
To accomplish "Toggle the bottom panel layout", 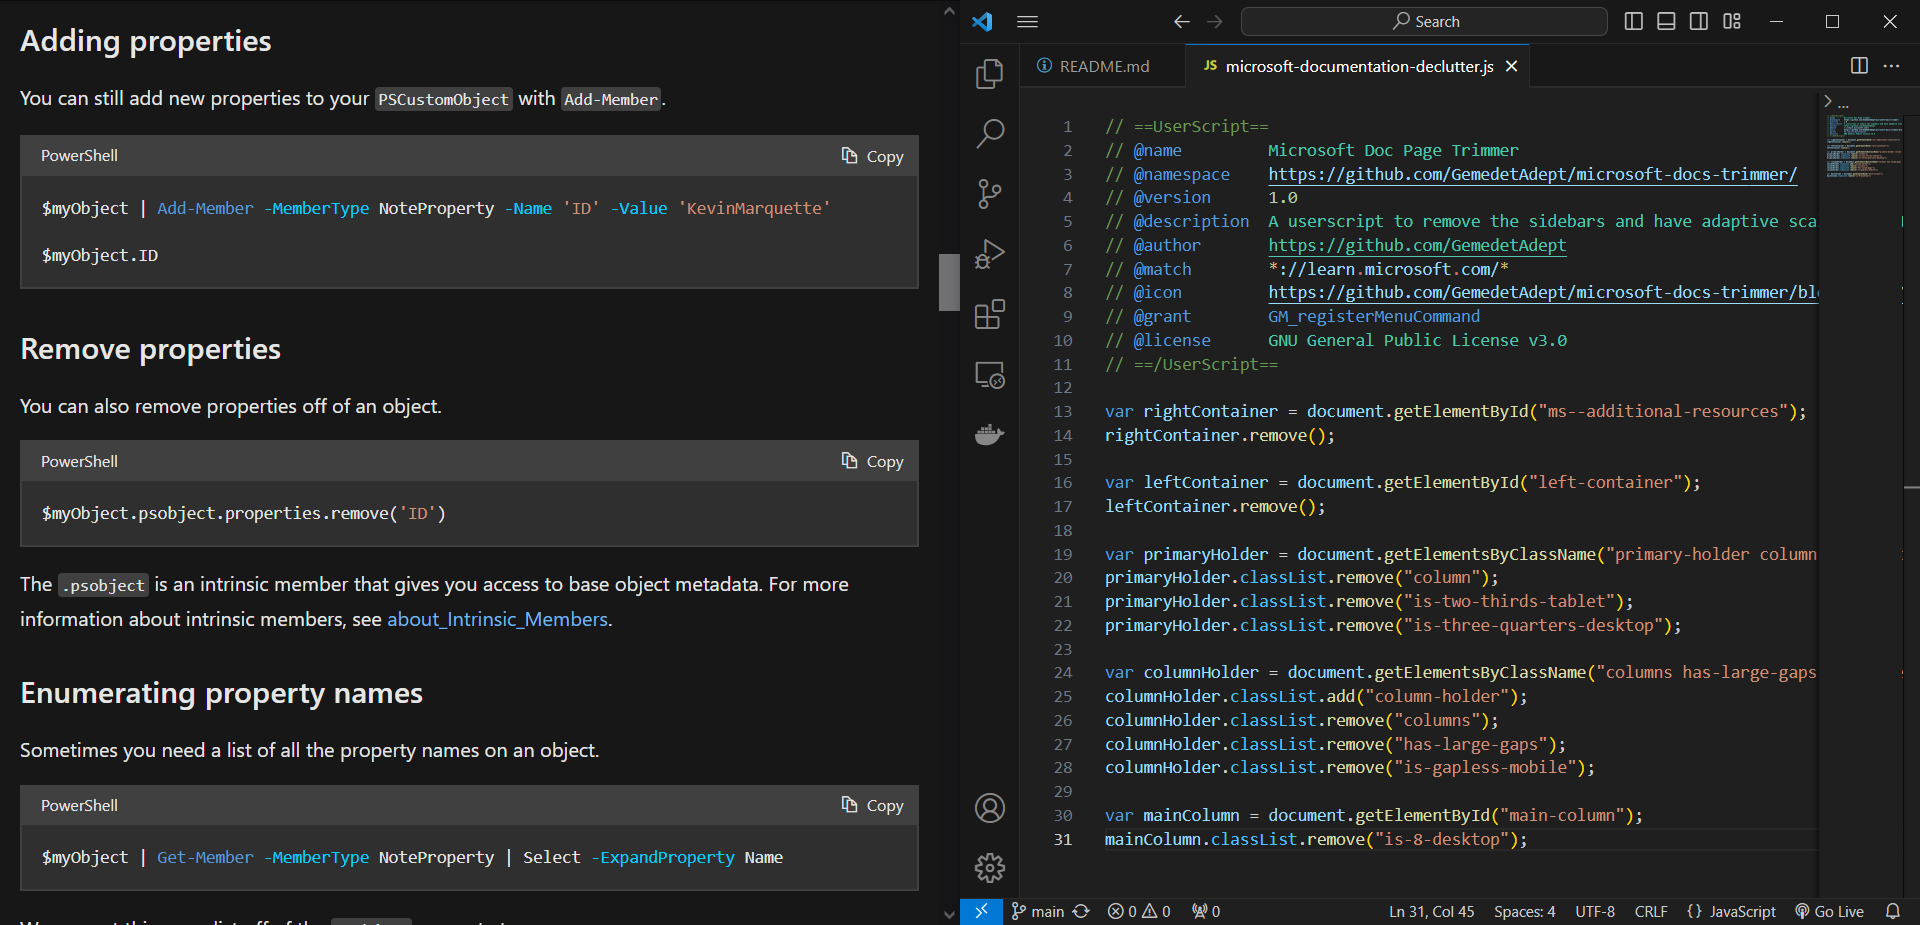I will pos(1666,21).
